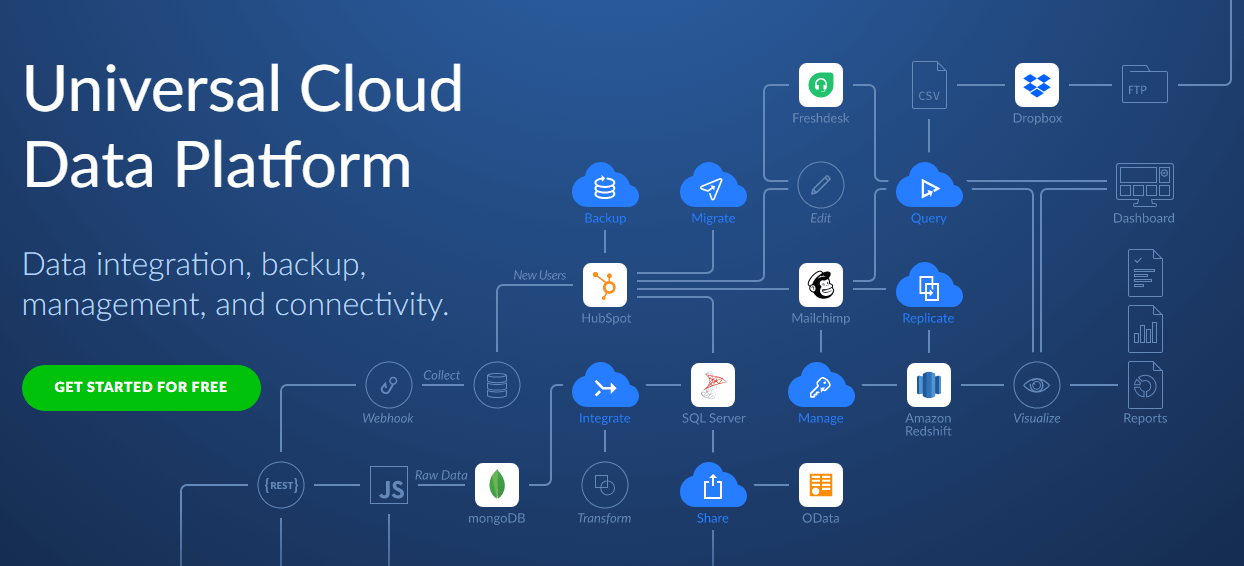Click the FTP folder icon
The image size is (1244, 566).
click(x=1145, y=85)
